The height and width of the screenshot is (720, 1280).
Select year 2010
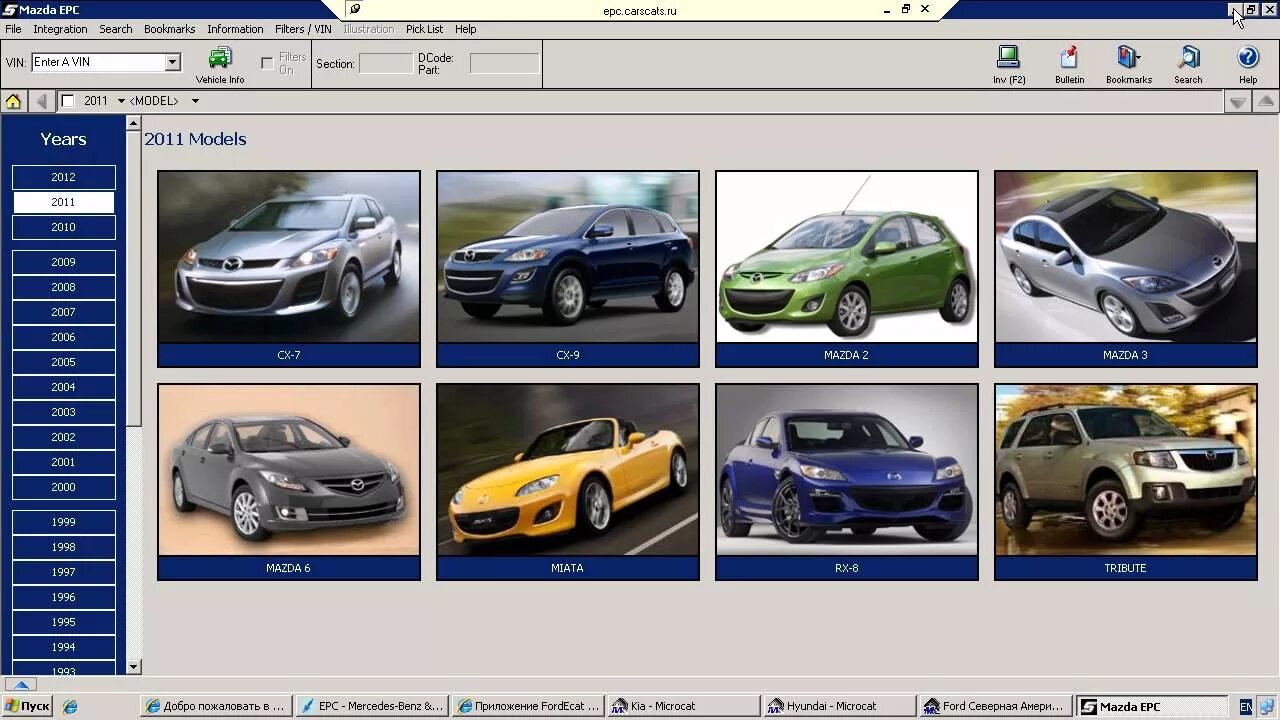point(64,227)
